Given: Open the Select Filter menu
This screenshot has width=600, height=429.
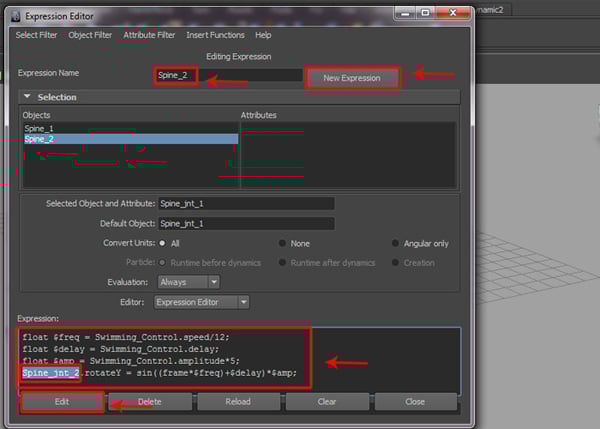Looking at the screenshot, I should coord(37,35).
